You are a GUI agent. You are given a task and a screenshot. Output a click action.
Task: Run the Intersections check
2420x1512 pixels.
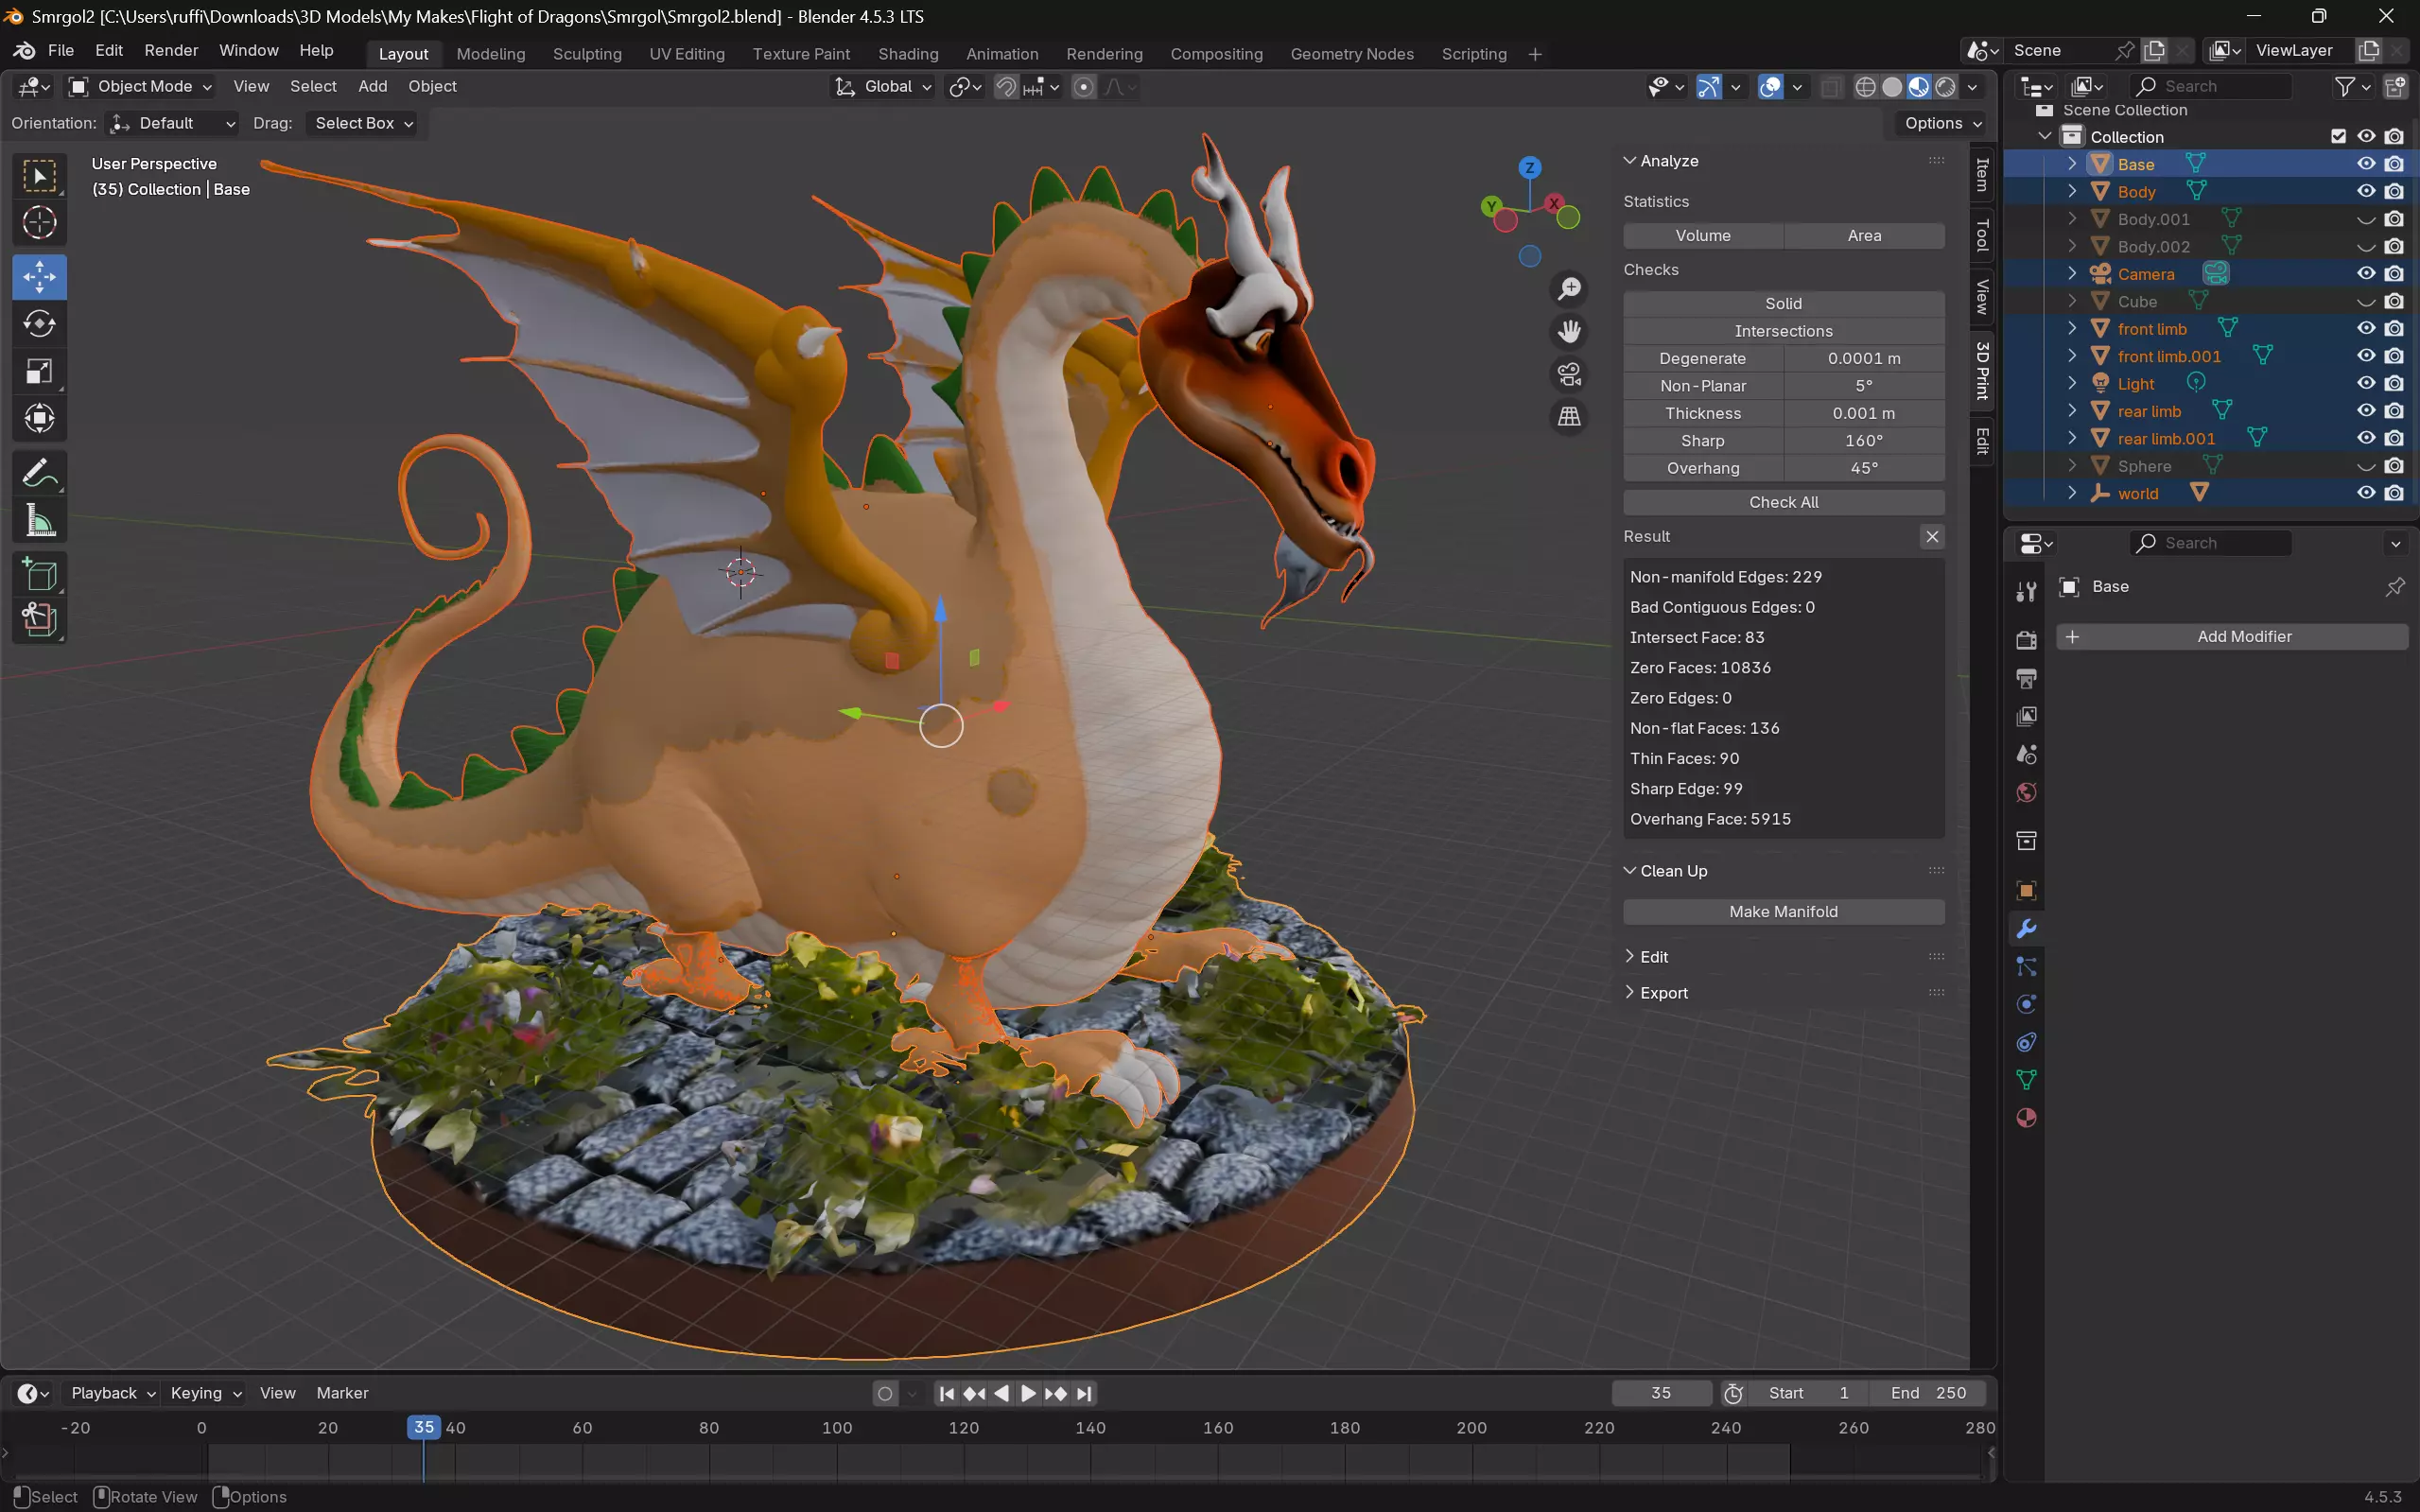pyautogui.click(x=1783, y=331)
